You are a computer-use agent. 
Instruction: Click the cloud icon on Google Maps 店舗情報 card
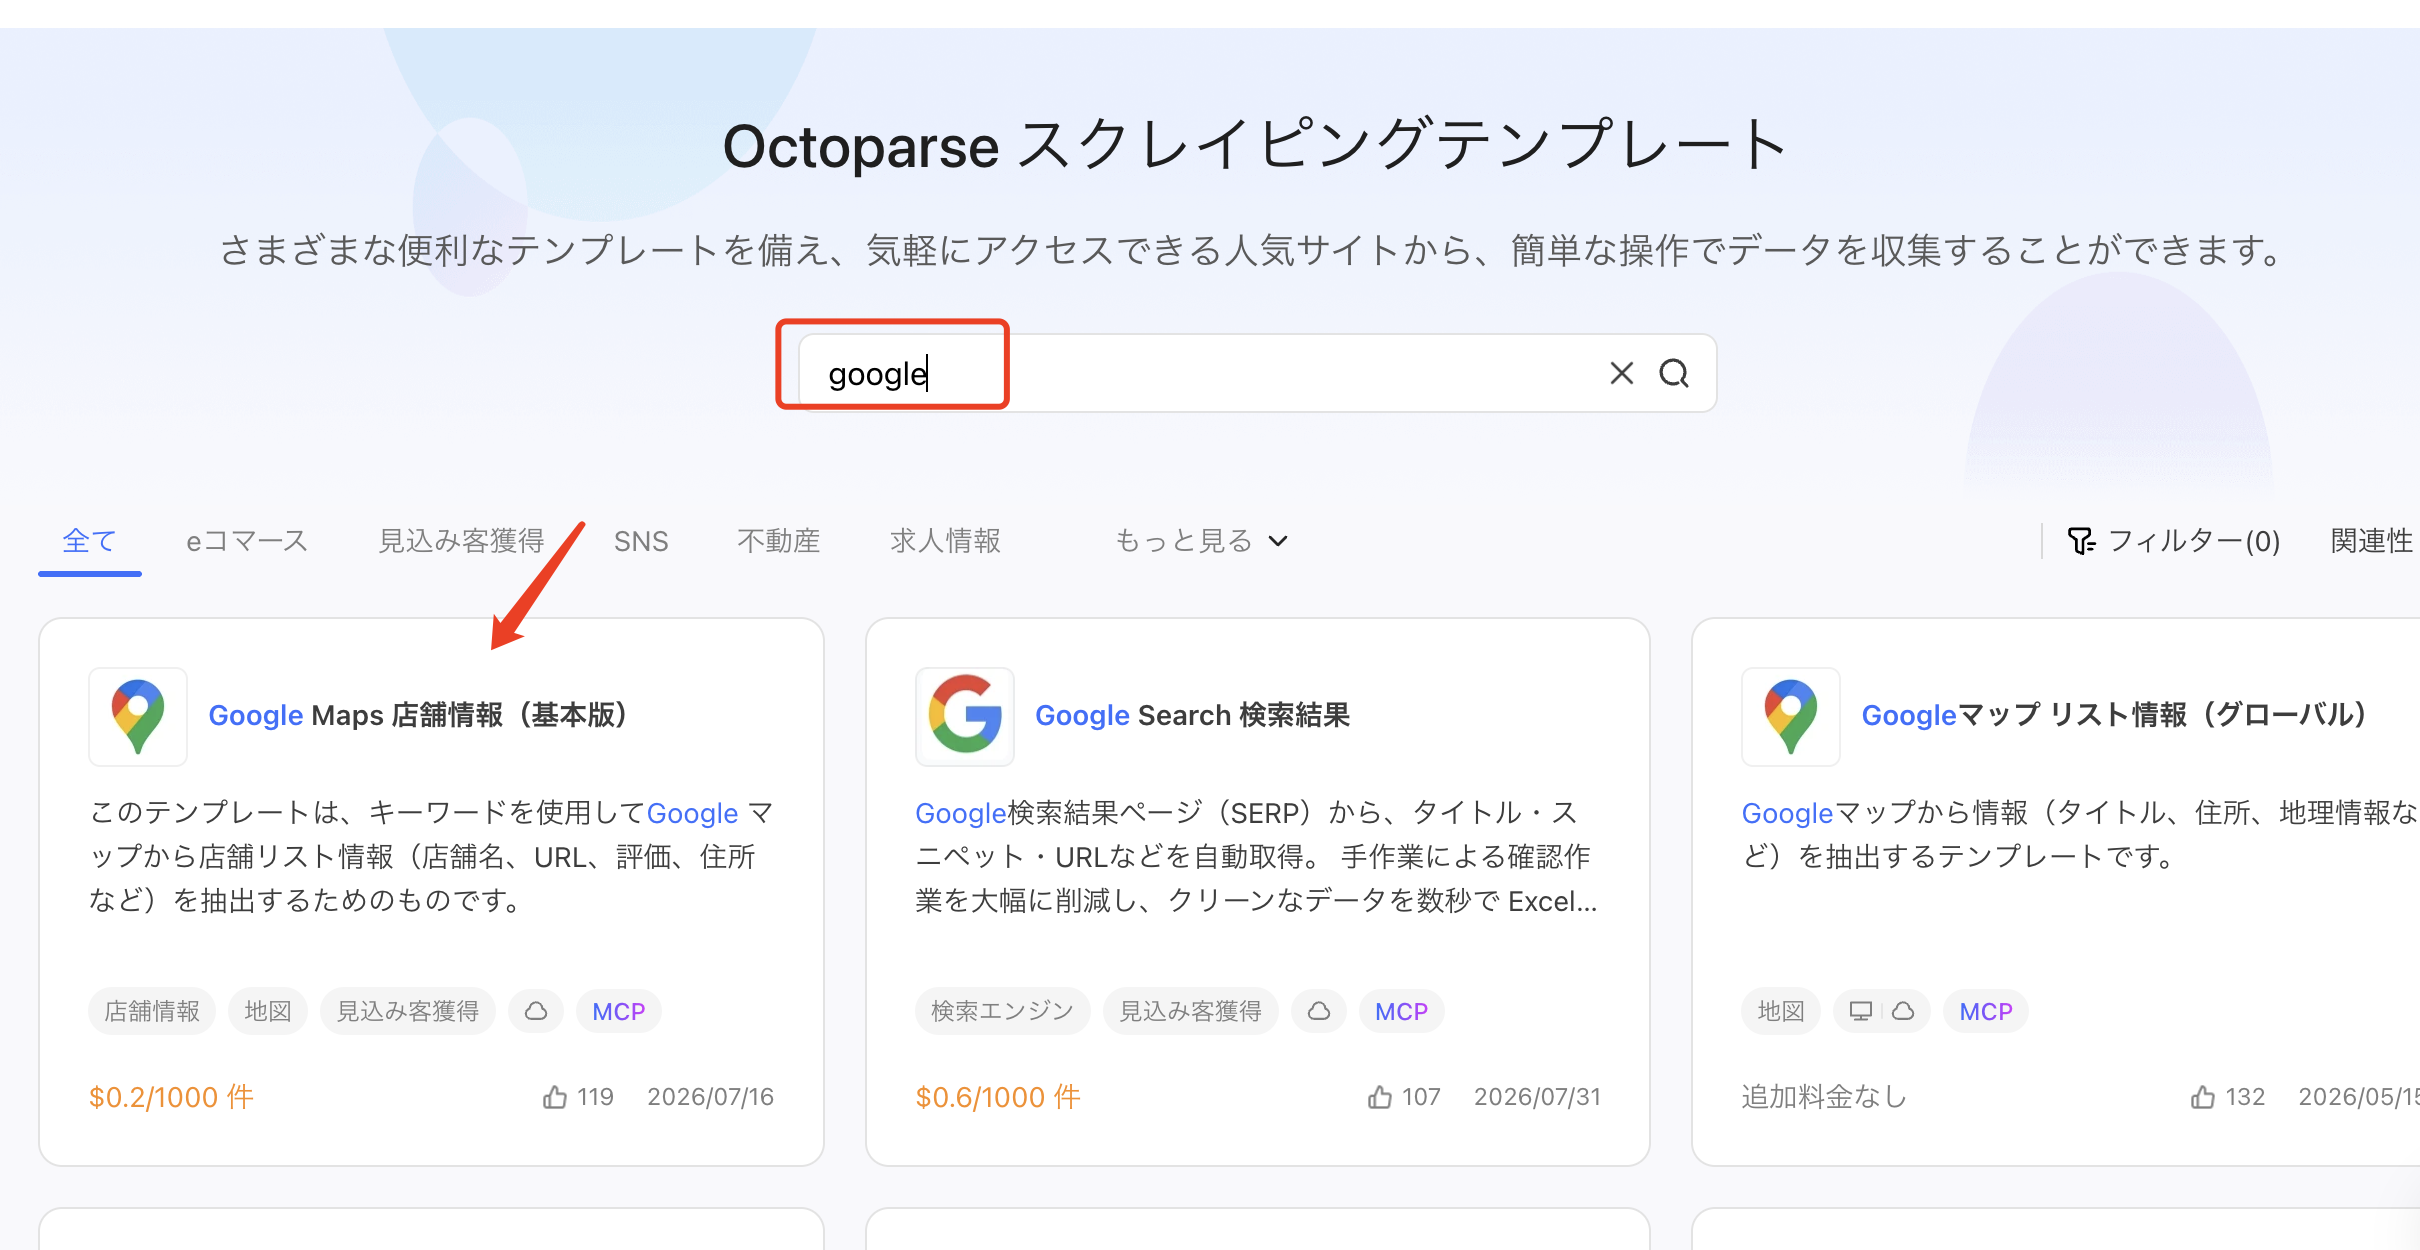[536, 1011]
